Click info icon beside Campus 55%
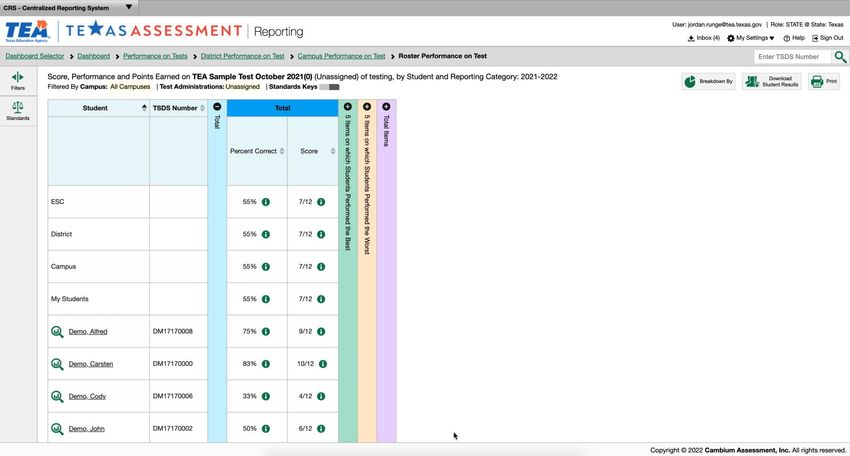The image size is (850, 456). point(266,267)
